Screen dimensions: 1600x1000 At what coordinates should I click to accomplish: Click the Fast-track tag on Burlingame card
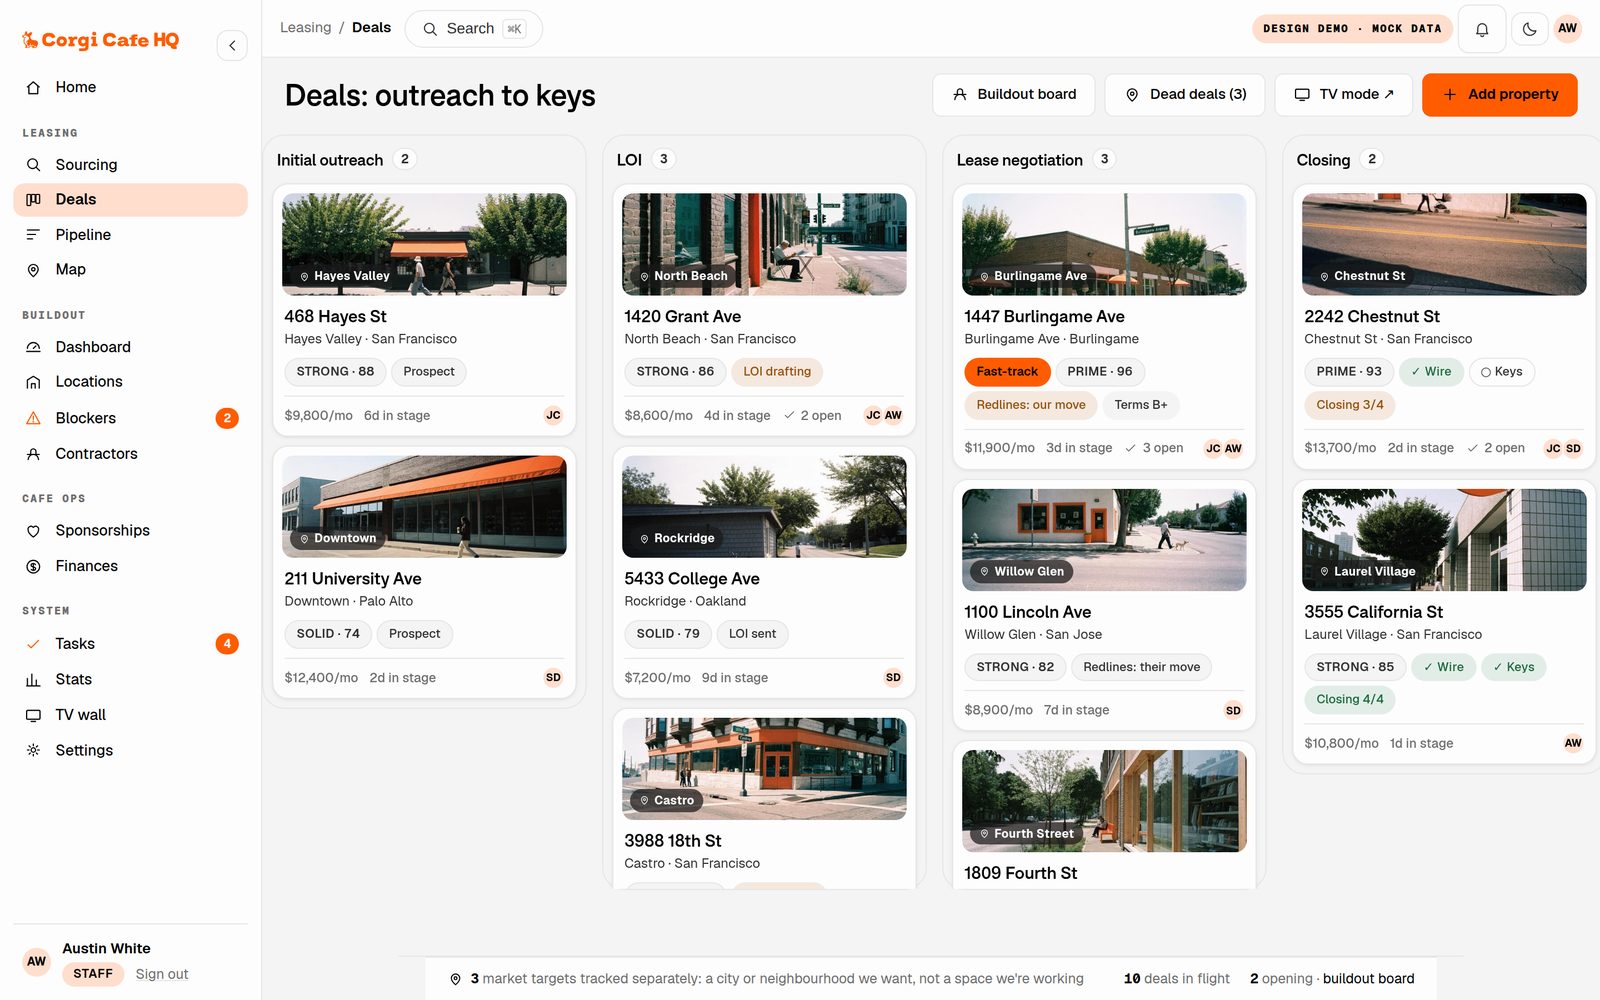[x=1007, y=372]
